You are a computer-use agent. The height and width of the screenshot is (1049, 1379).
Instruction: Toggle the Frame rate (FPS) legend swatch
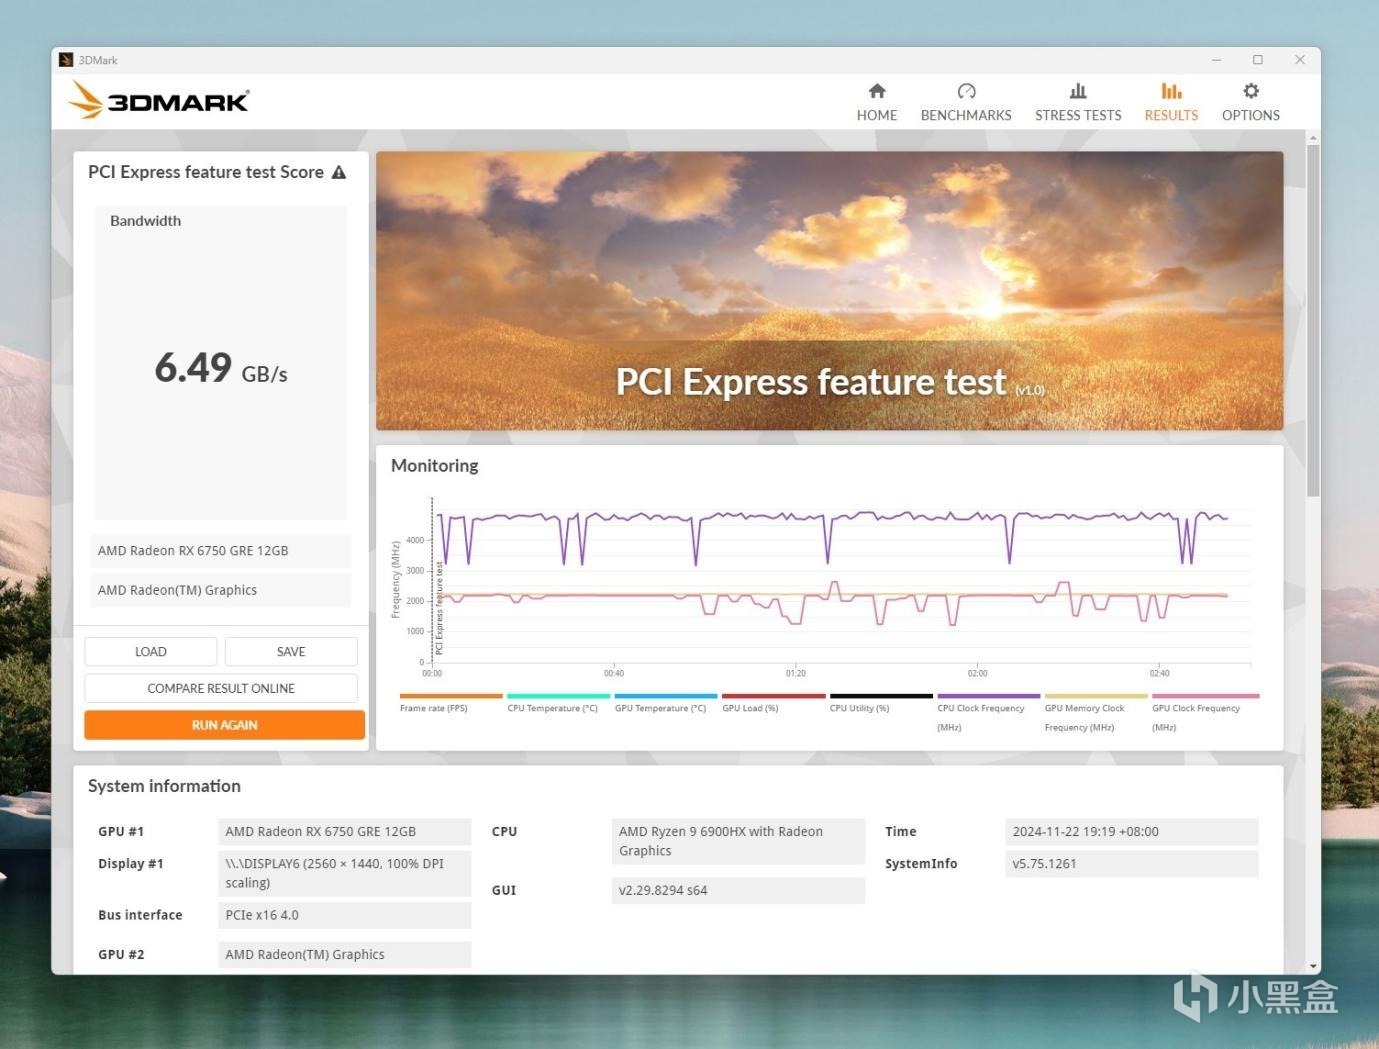tap(451, 696)
